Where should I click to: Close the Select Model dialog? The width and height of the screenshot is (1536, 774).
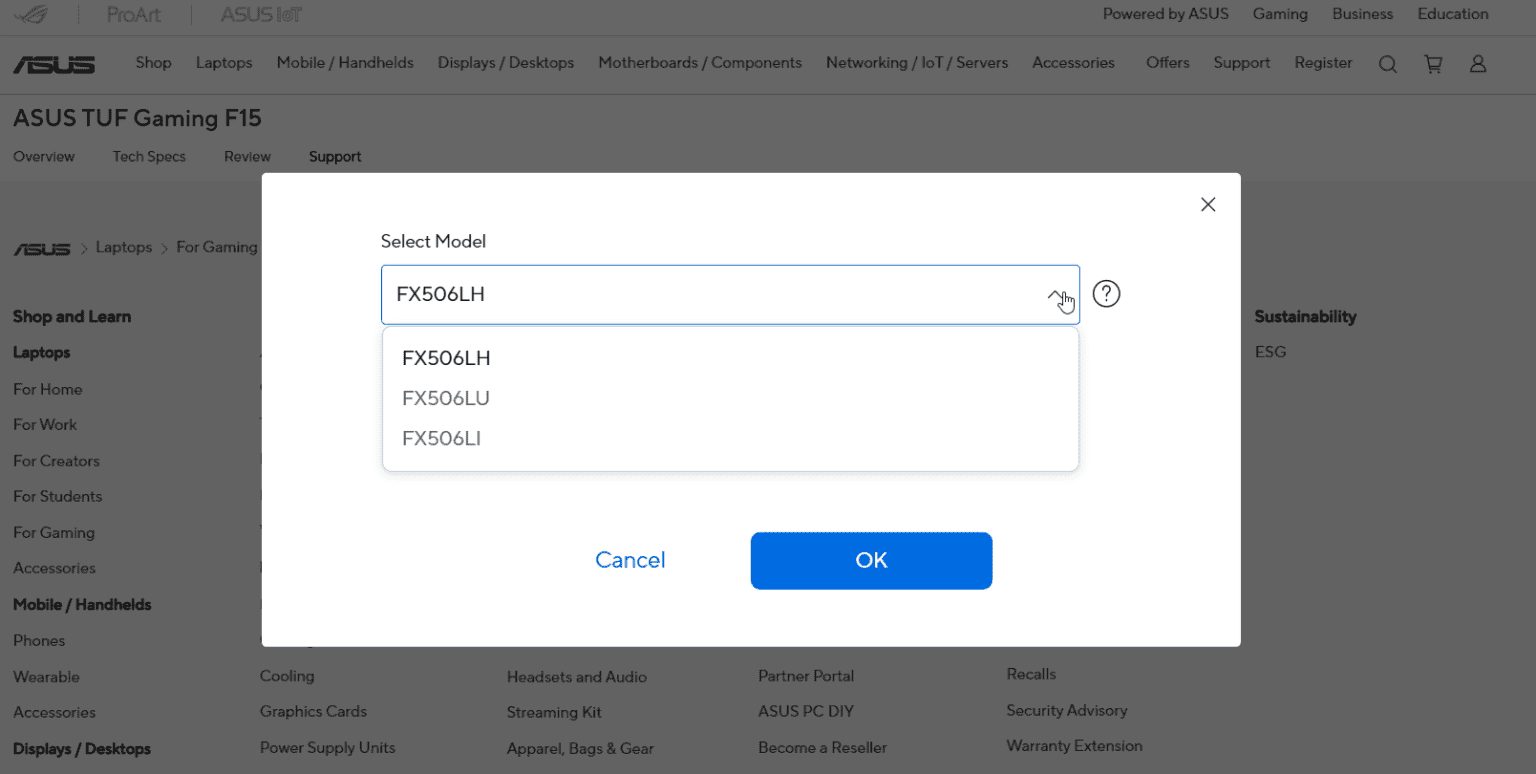(x=1208, y=204)
